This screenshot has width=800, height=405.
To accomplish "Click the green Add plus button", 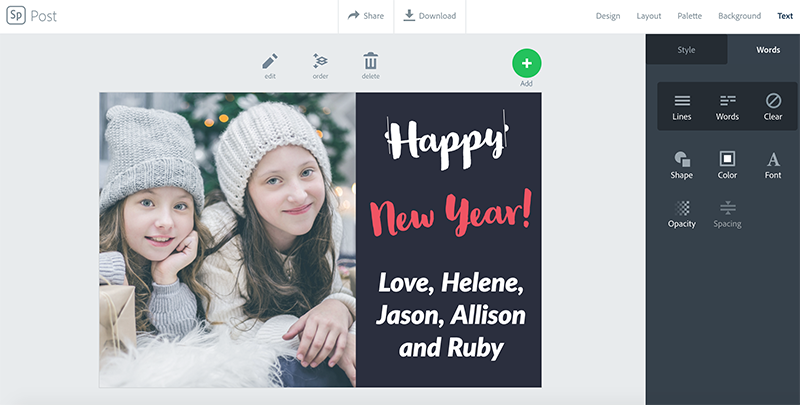I will (x=527, y=63).
